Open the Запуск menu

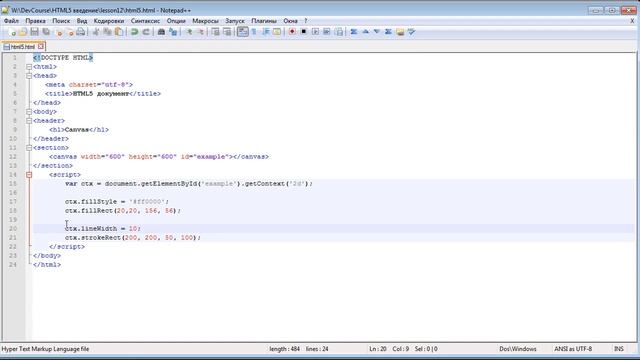point(235,21)
